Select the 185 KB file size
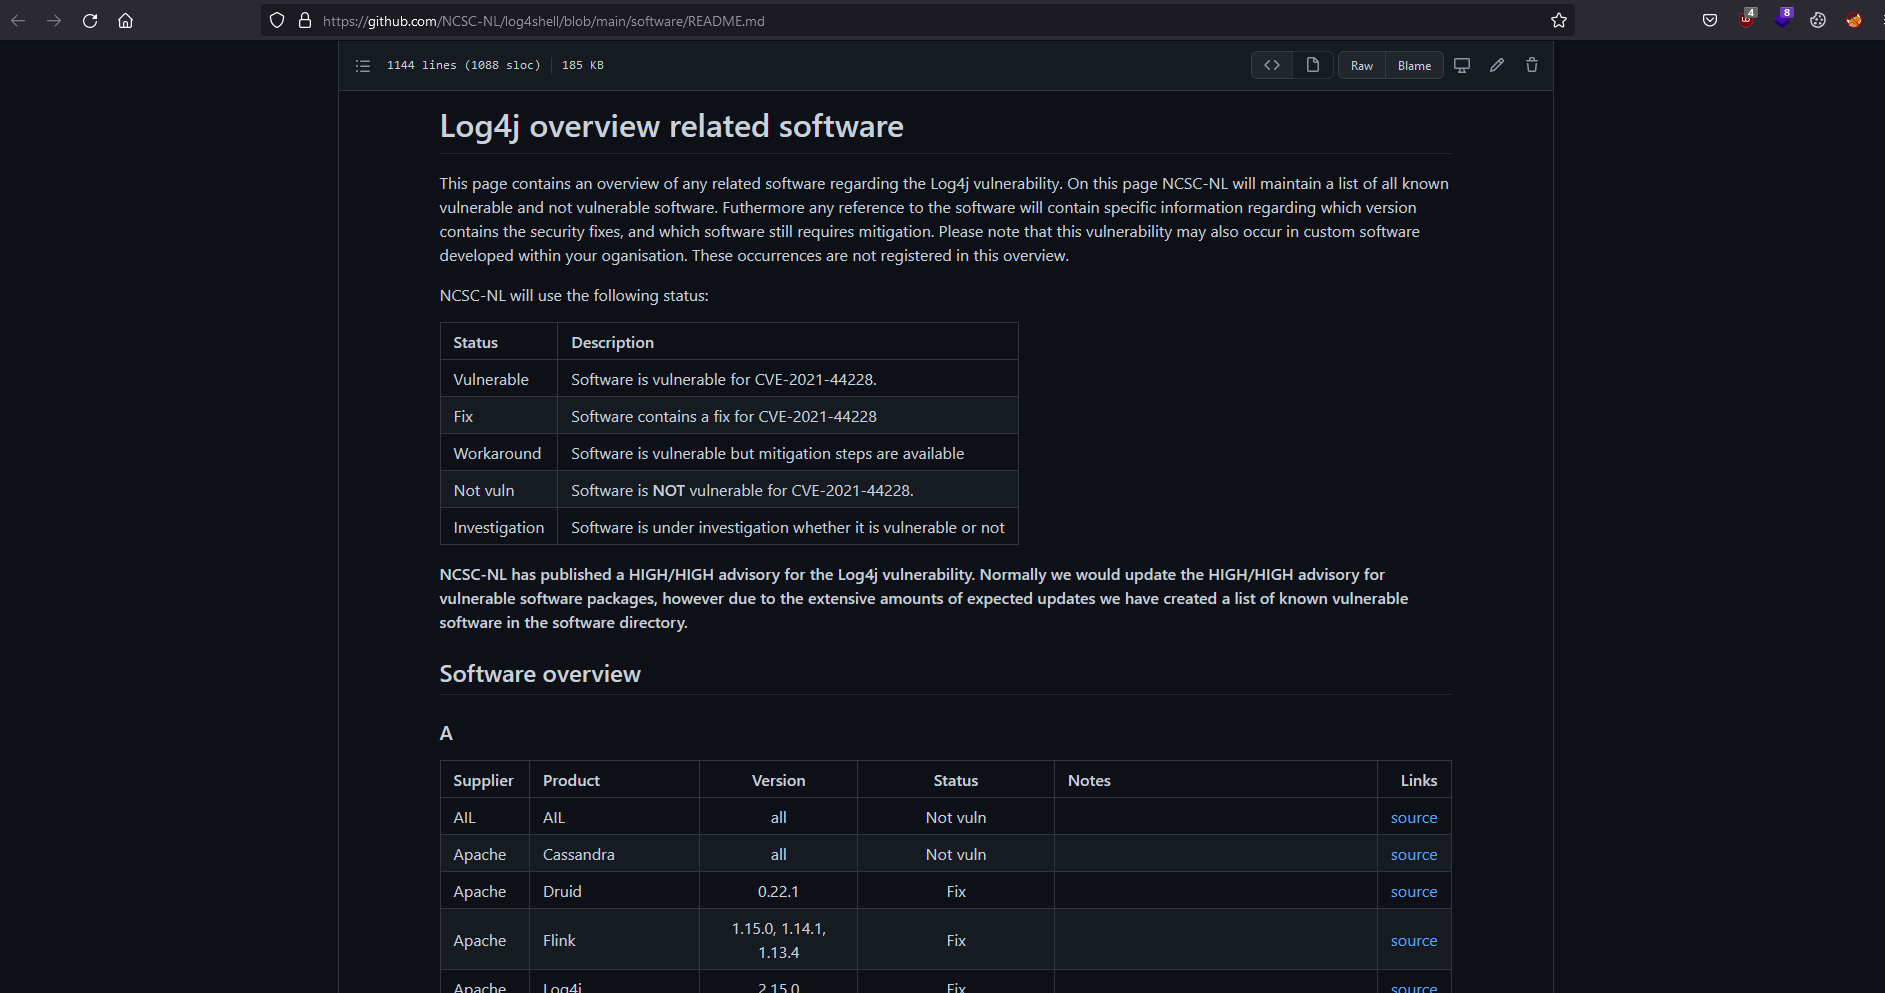Image resolution: width=1885 pixels, height=993 pixels. pos(583,65)
